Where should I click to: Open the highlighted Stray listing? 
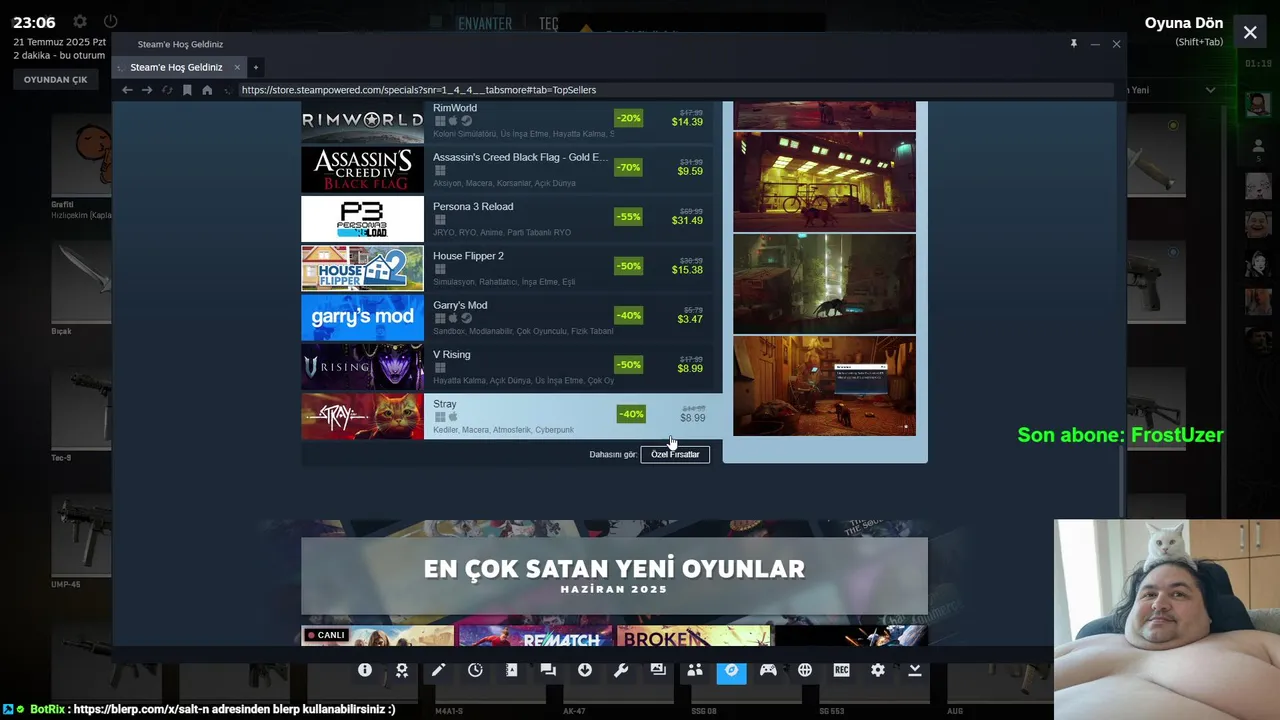511,416
